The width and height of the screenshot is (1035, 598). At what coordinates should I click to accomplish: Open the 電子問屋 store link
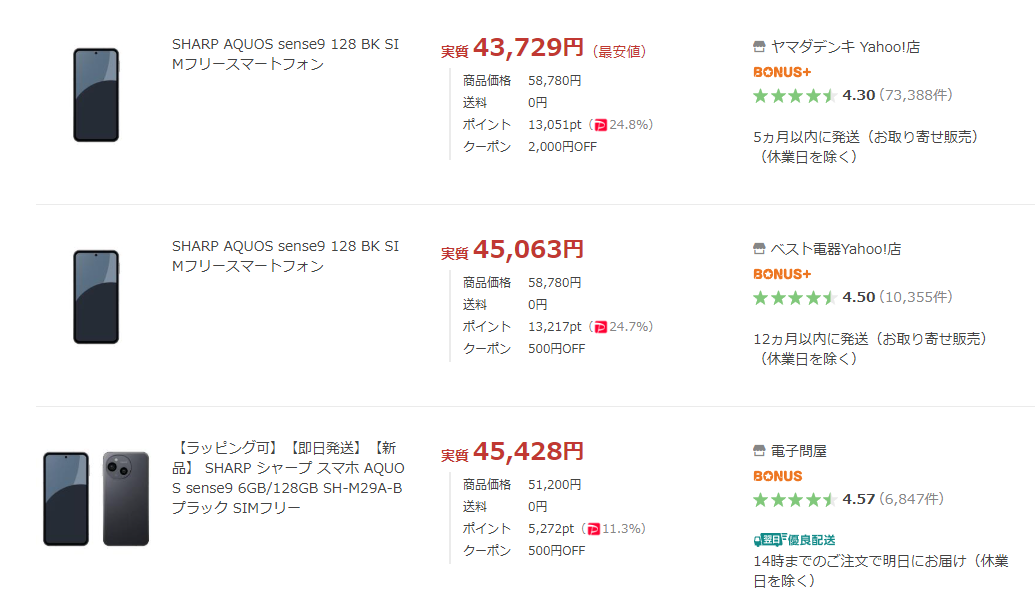coord(798,451)
